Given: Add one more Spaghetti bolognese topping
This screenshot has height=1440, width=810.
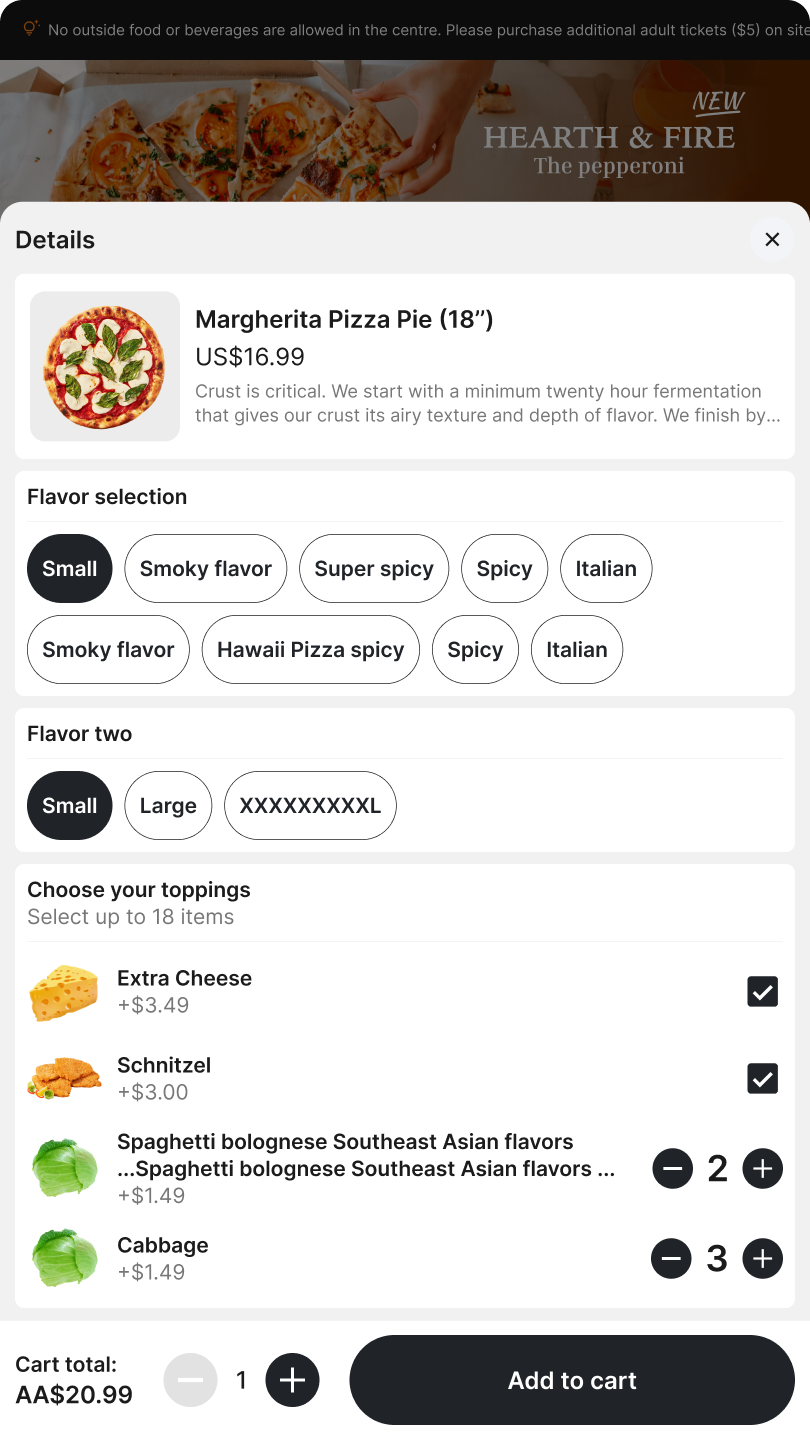Looking at the screenshot, I should 762,1168.
